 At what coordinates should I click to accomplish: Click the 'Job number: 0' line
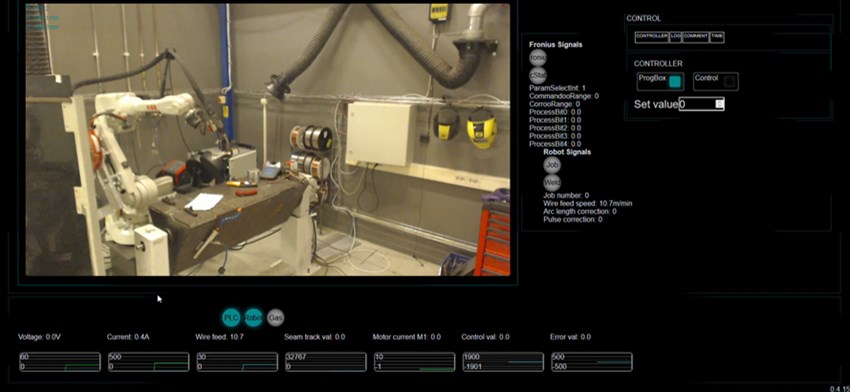(x=566, y=195)
